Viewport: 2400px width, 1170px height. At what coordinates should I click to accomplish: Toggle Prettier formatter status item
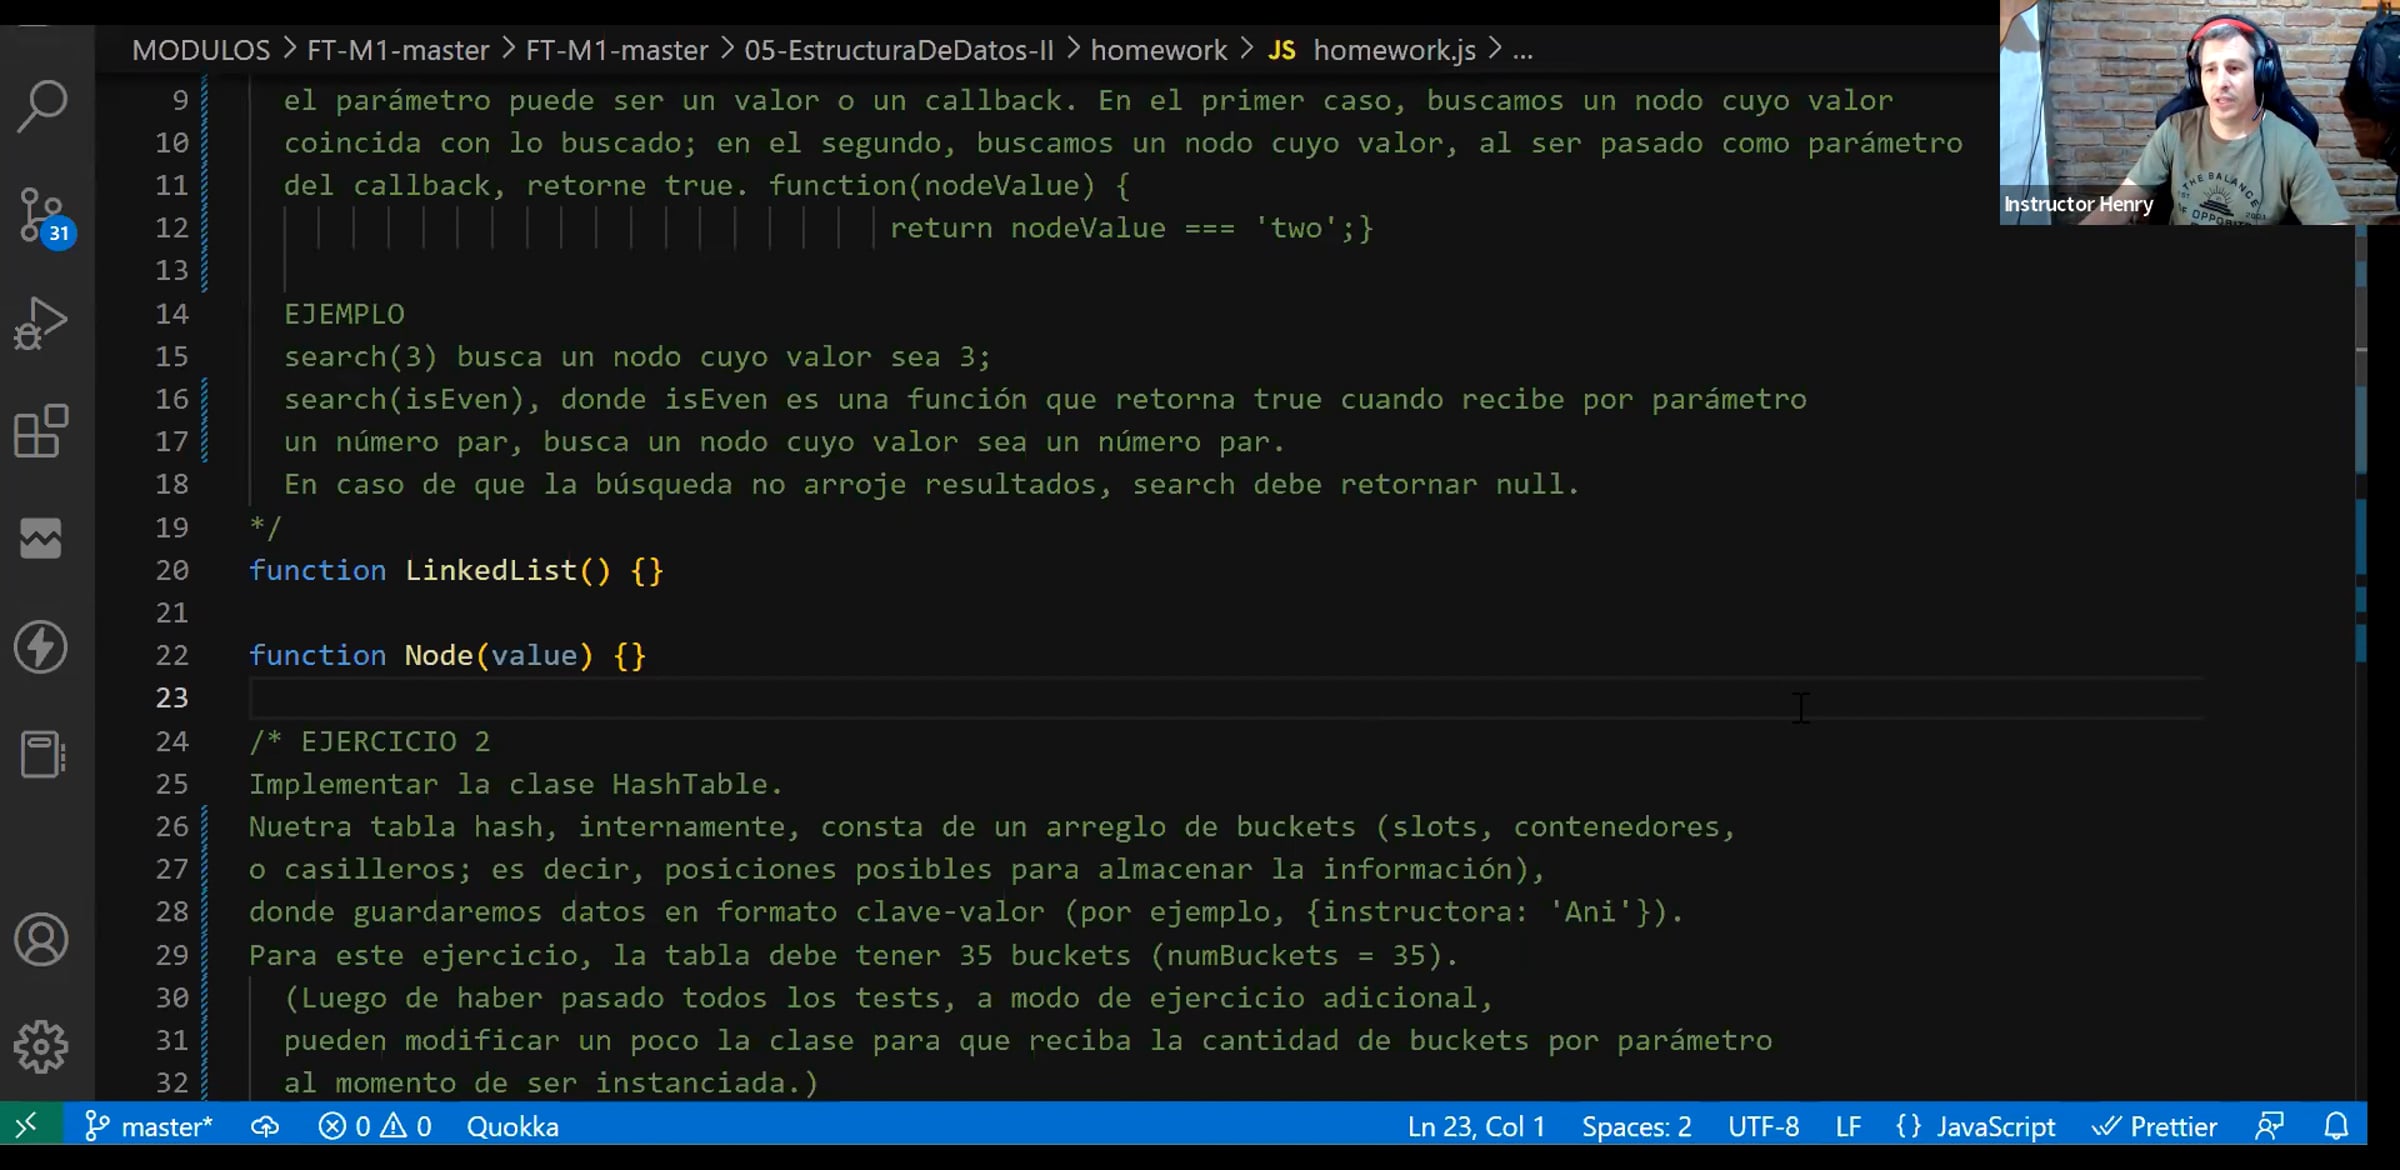(x=2155, y=1127)
